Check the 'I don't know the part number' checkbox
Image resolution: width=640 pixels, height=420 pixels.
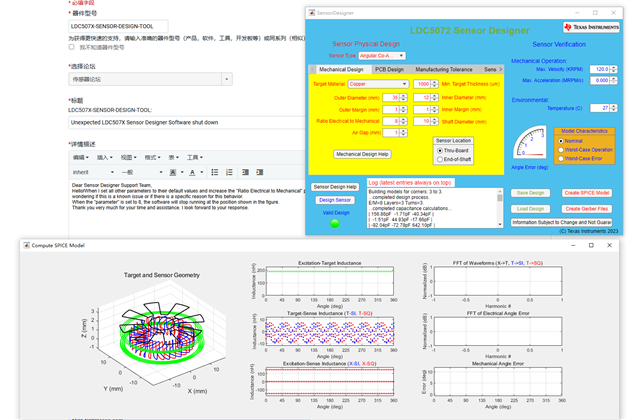click(x=71, y=47)
